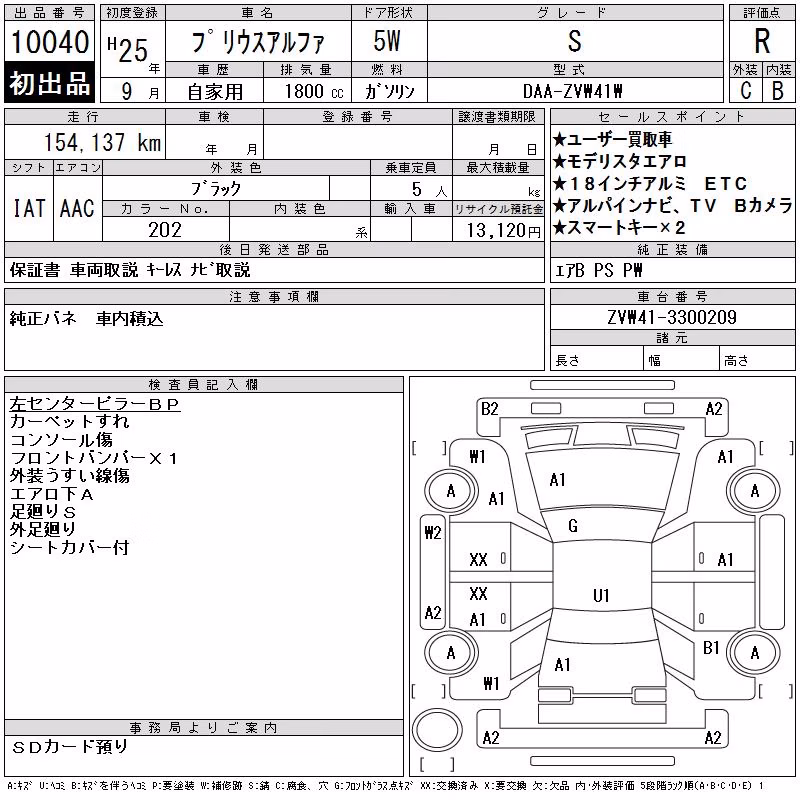Select the exterior rating C
800x800 pixels.
pyautogui.click(x=745, y=90)
